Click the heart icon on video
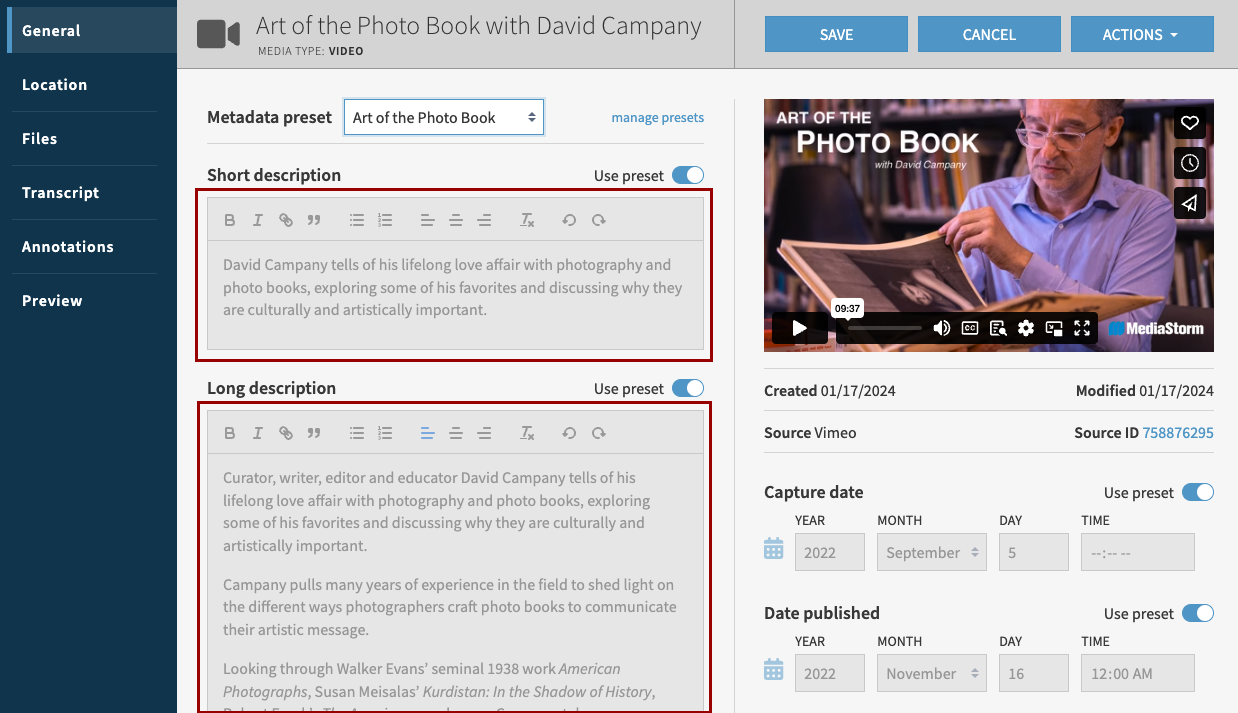Viewport: 1238px width, 713px height. point(1189,123)
